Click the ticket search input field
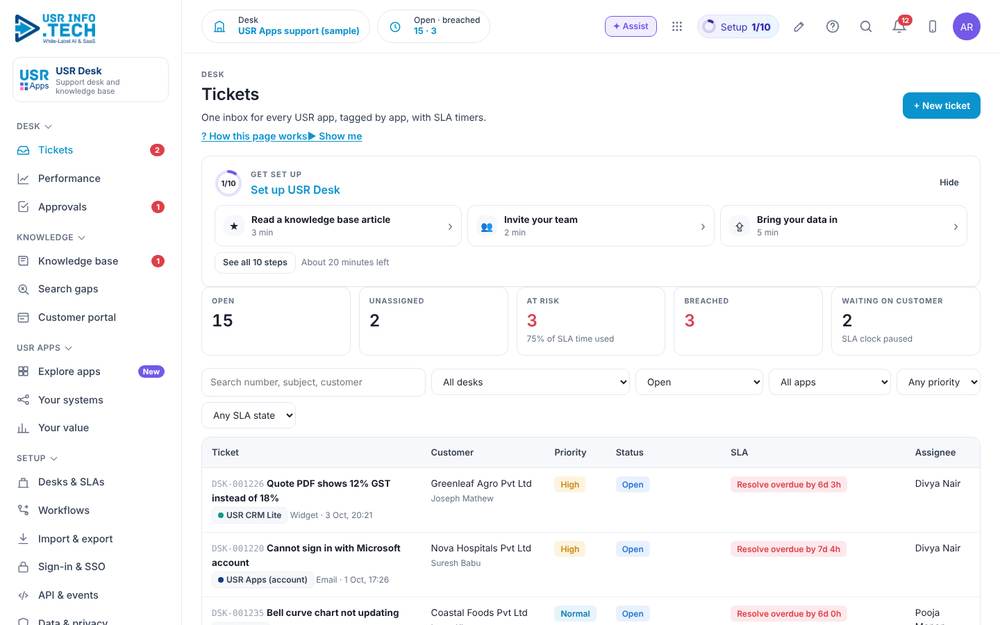Image resolution: width=1000 pixels, height=625 pixels. (313, 382)
